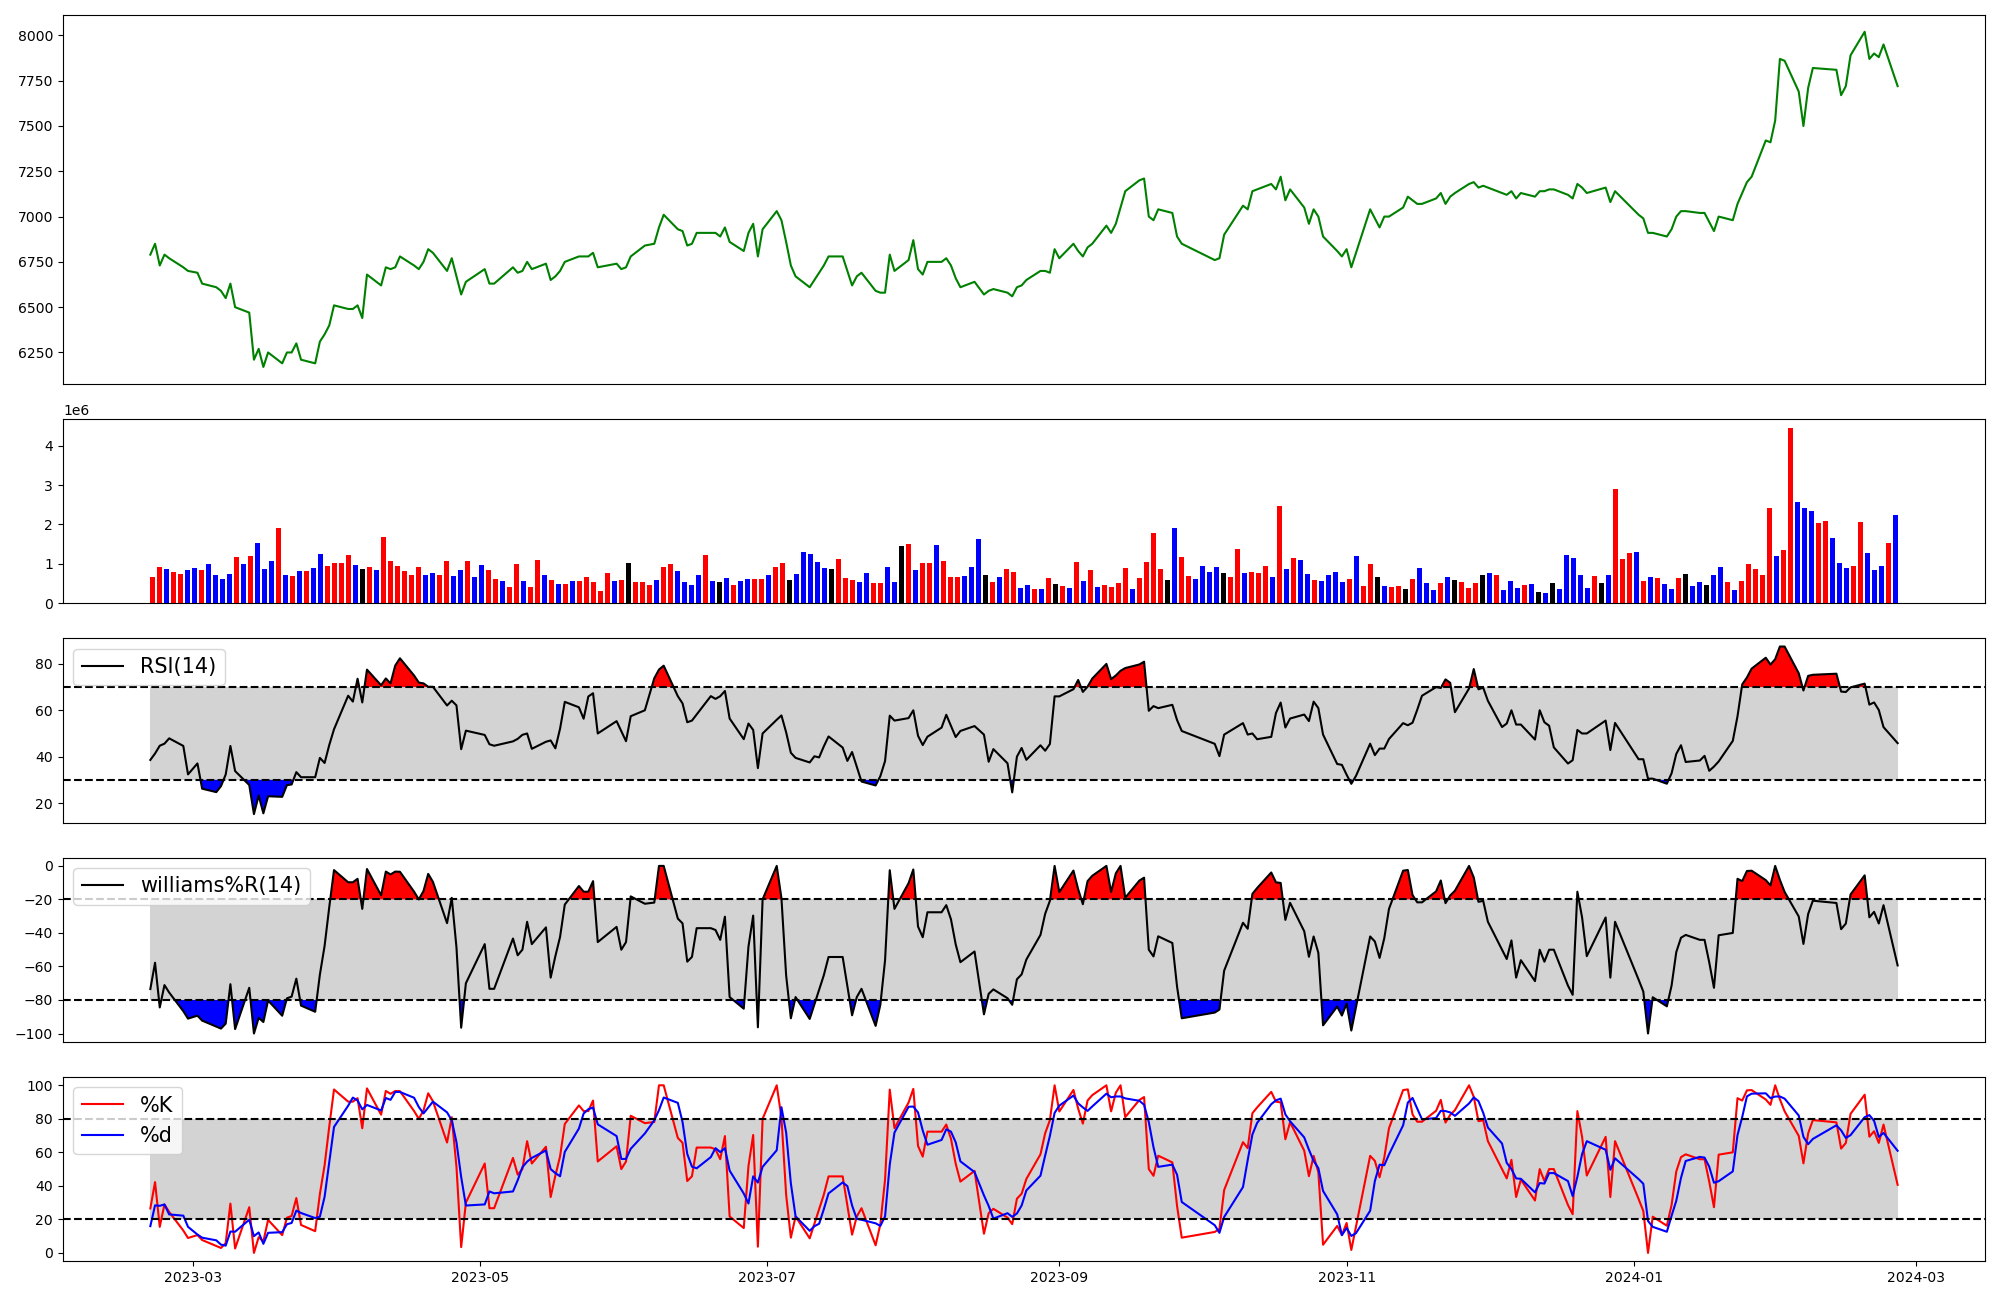Viewport: 2000px width, 1300px height.
Task: Click the tallest red volume bar
Action: 1790,515
